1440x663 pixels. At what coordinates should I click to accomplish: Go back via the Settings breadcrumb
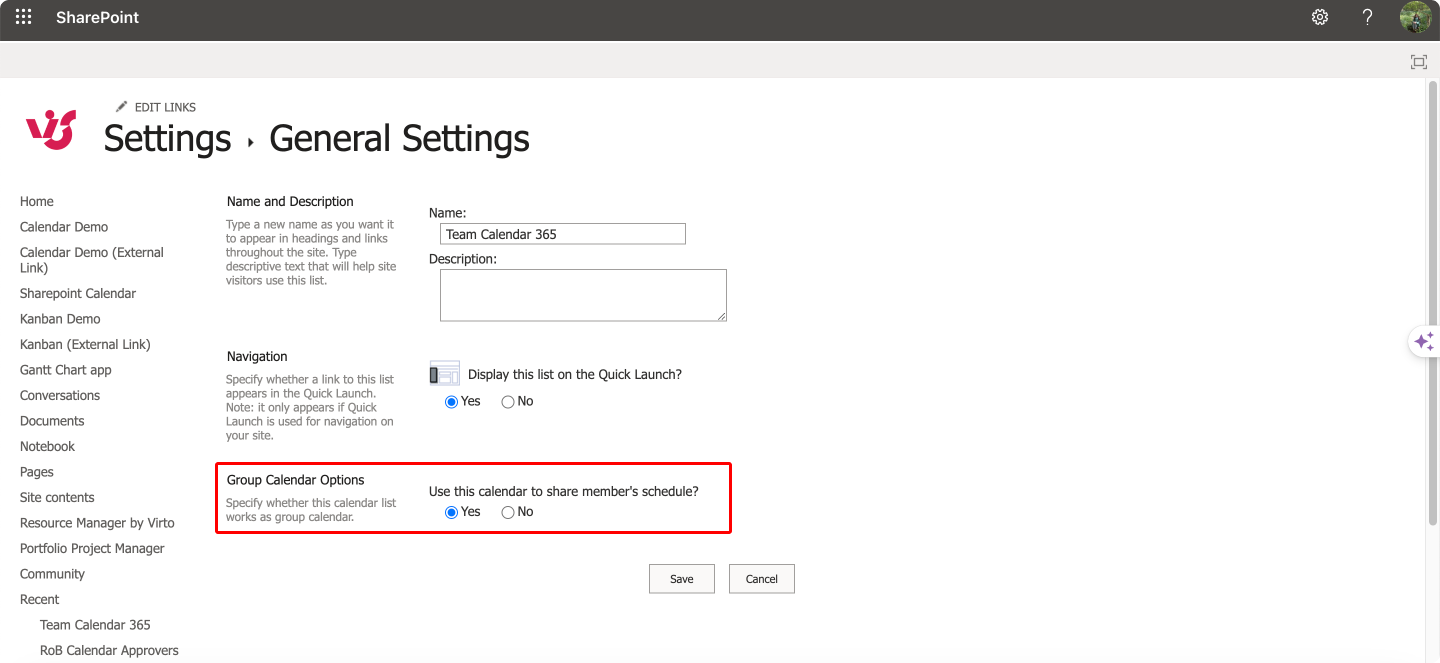click(x=167, y=138)
